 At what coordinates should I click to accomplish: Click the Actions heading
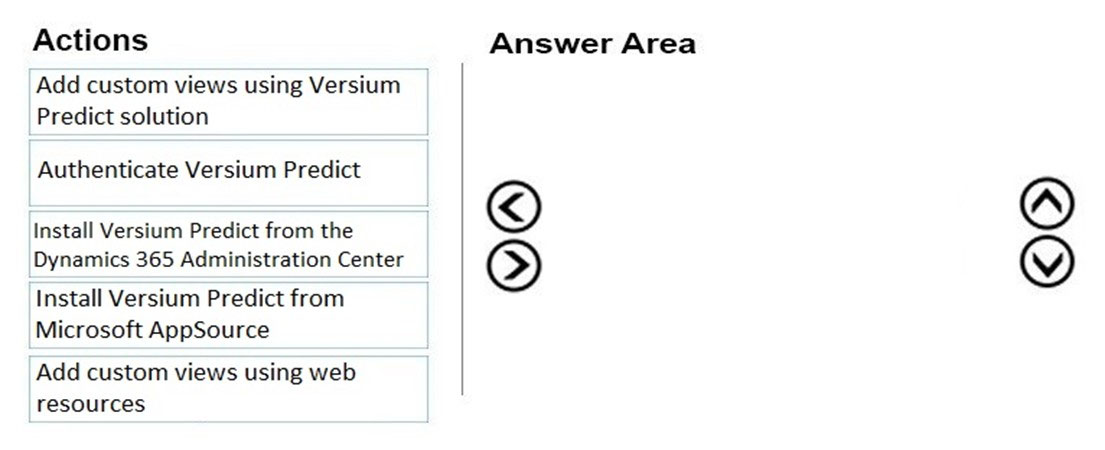pos(90,40)
